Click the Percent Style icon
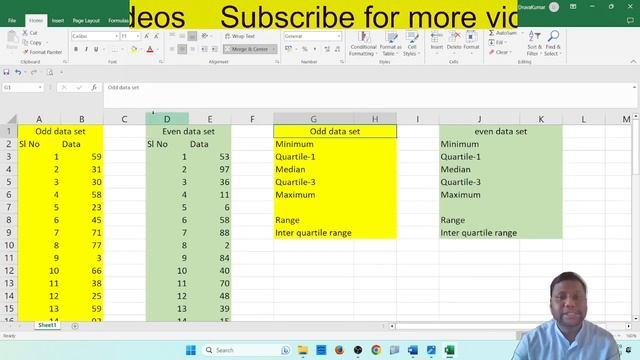Viewport: 640px width, 360px height. [304, 49]
